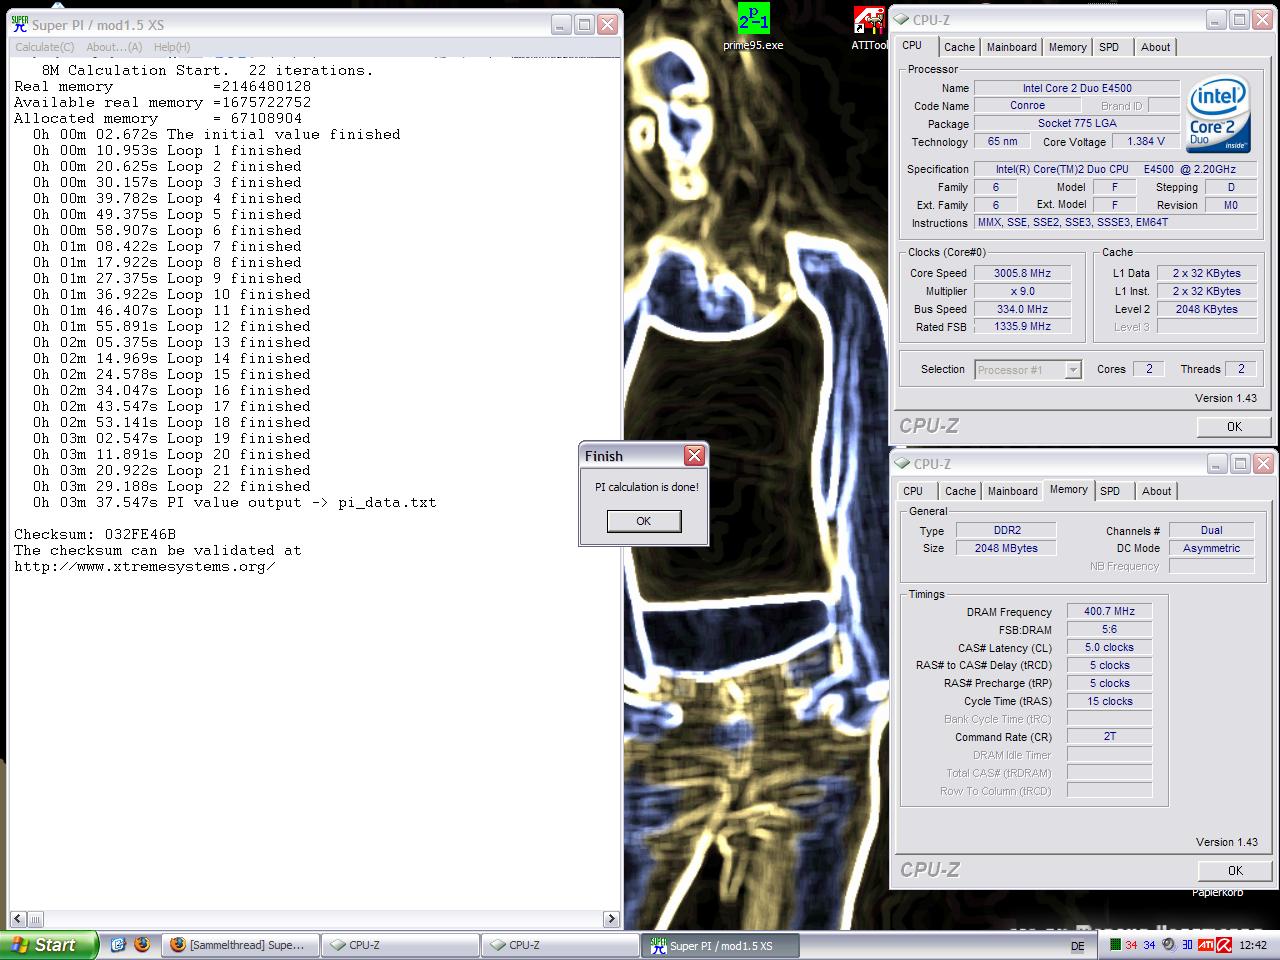The image size is (1280, 960).
Task: Click the Super PI horizontal scrollbar thumb
Action: [35, 919]
